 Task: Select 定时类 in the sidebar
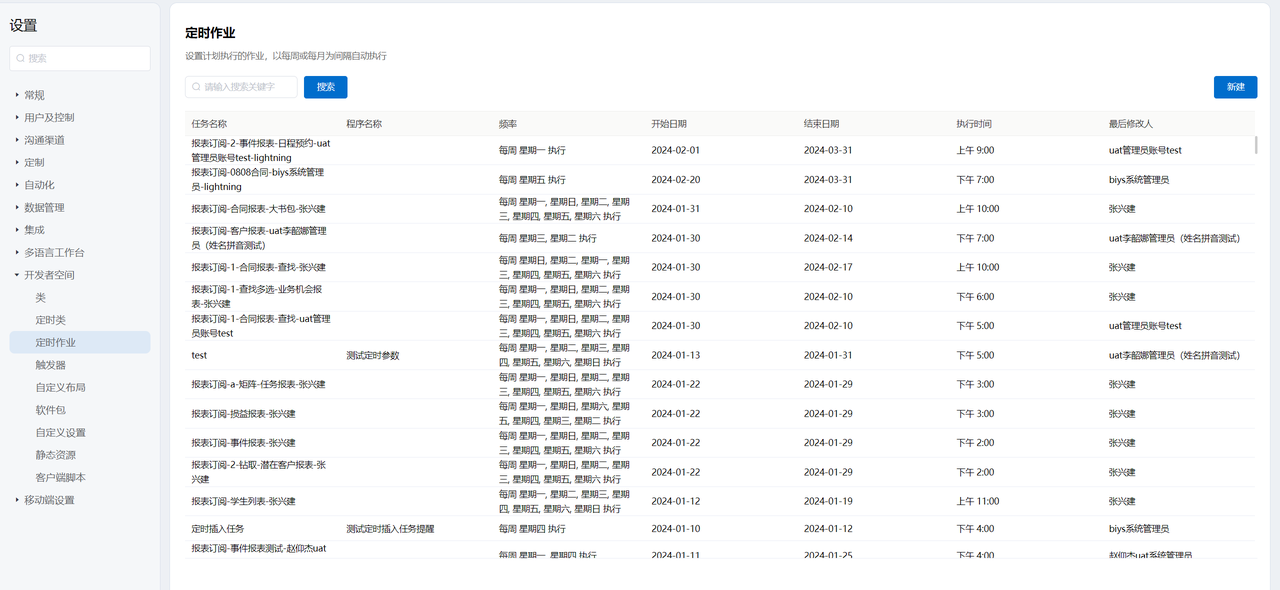[51, 320]
